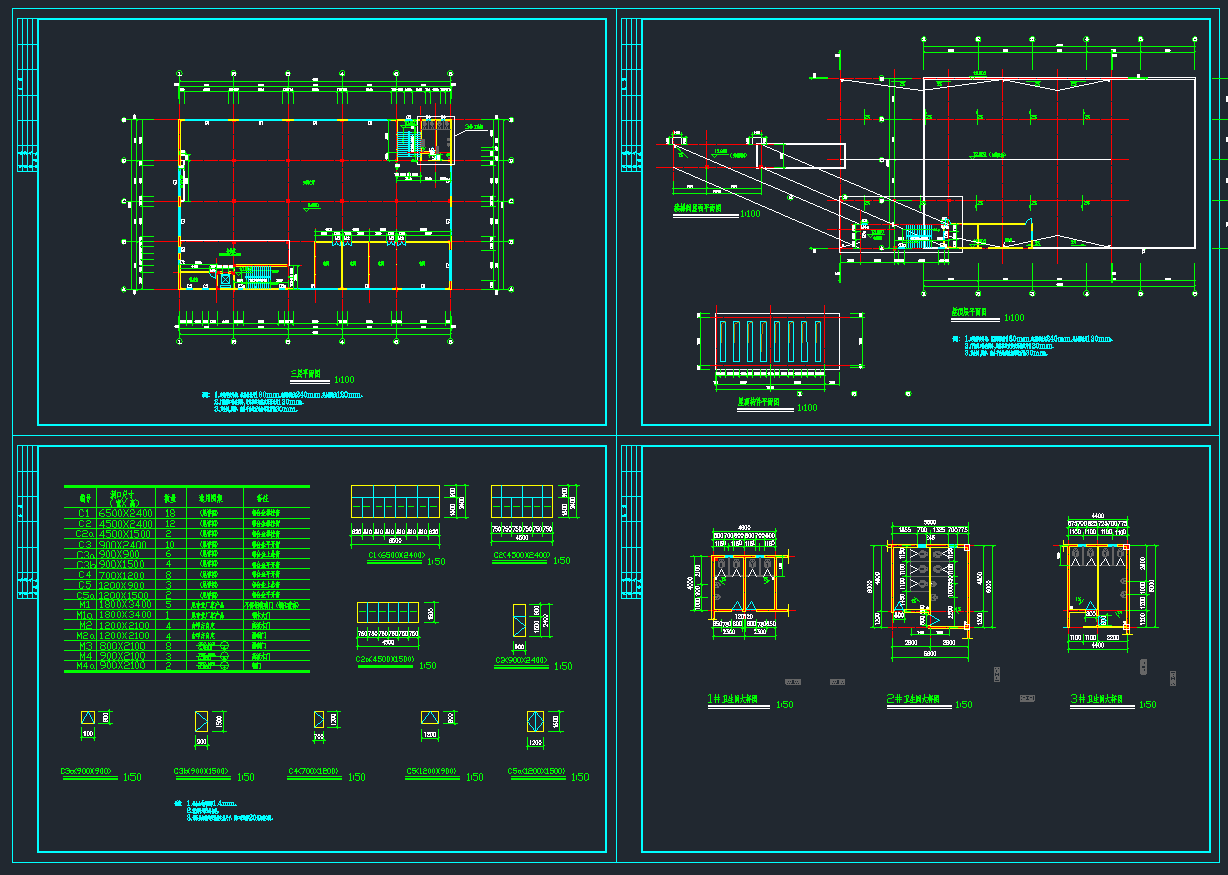1228x875 pixels.
Task: Select the M1 row in schedule table
Action: pyautogui.click(x=186, y=605)
